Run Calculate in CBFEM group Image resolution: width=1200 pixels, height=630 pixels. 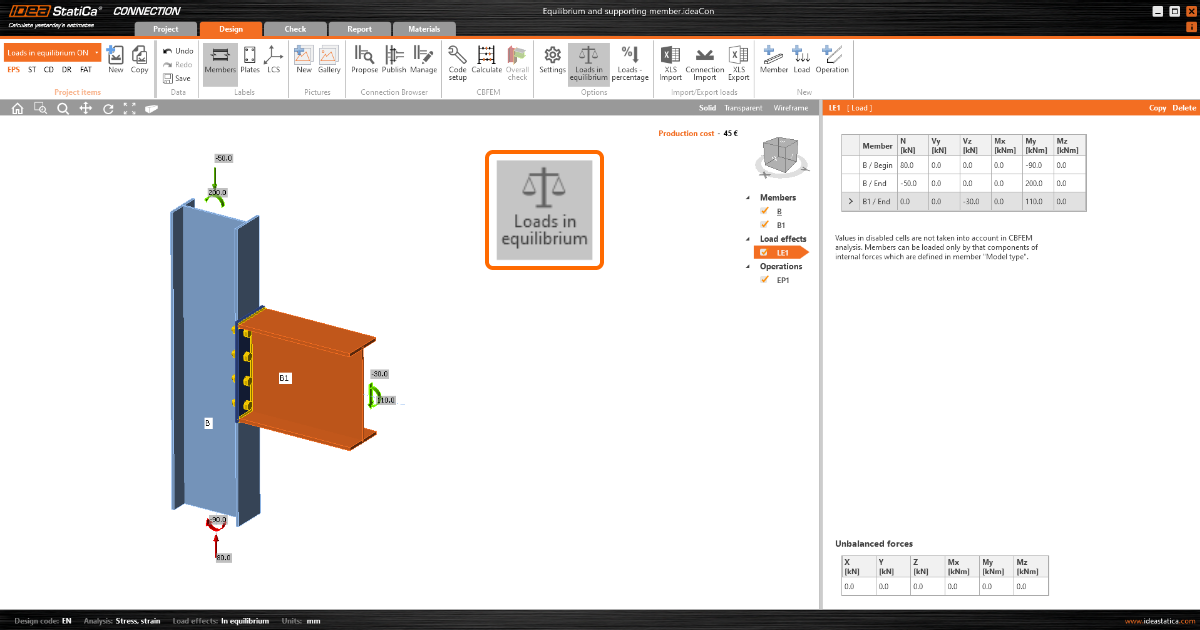(487, 56)
